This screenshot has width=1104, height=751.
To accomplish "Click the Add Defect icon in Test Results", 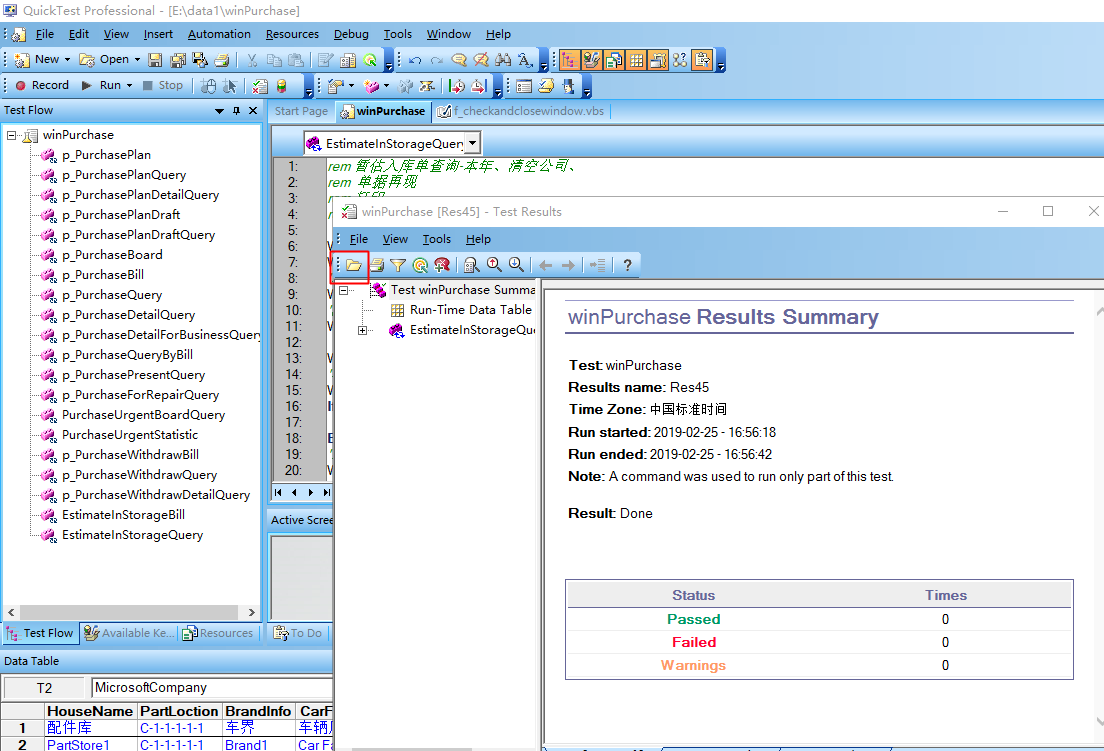I will coord(442,265).
